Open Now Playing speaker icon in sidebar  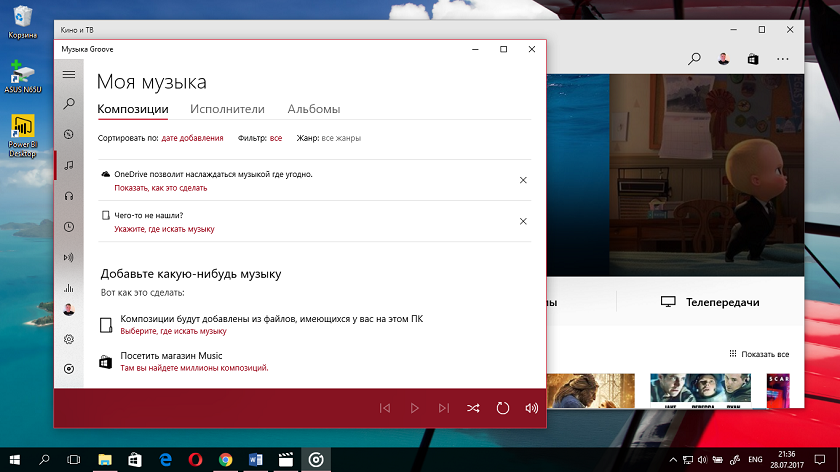point(69,258)
